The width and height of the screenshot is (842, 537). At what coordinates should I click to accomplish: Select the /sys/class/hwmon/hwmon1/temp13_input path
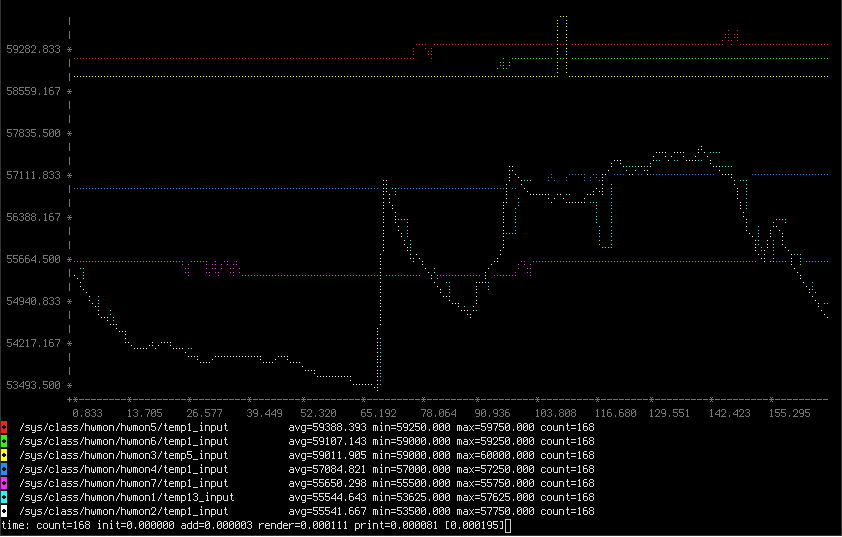[126, 497]
